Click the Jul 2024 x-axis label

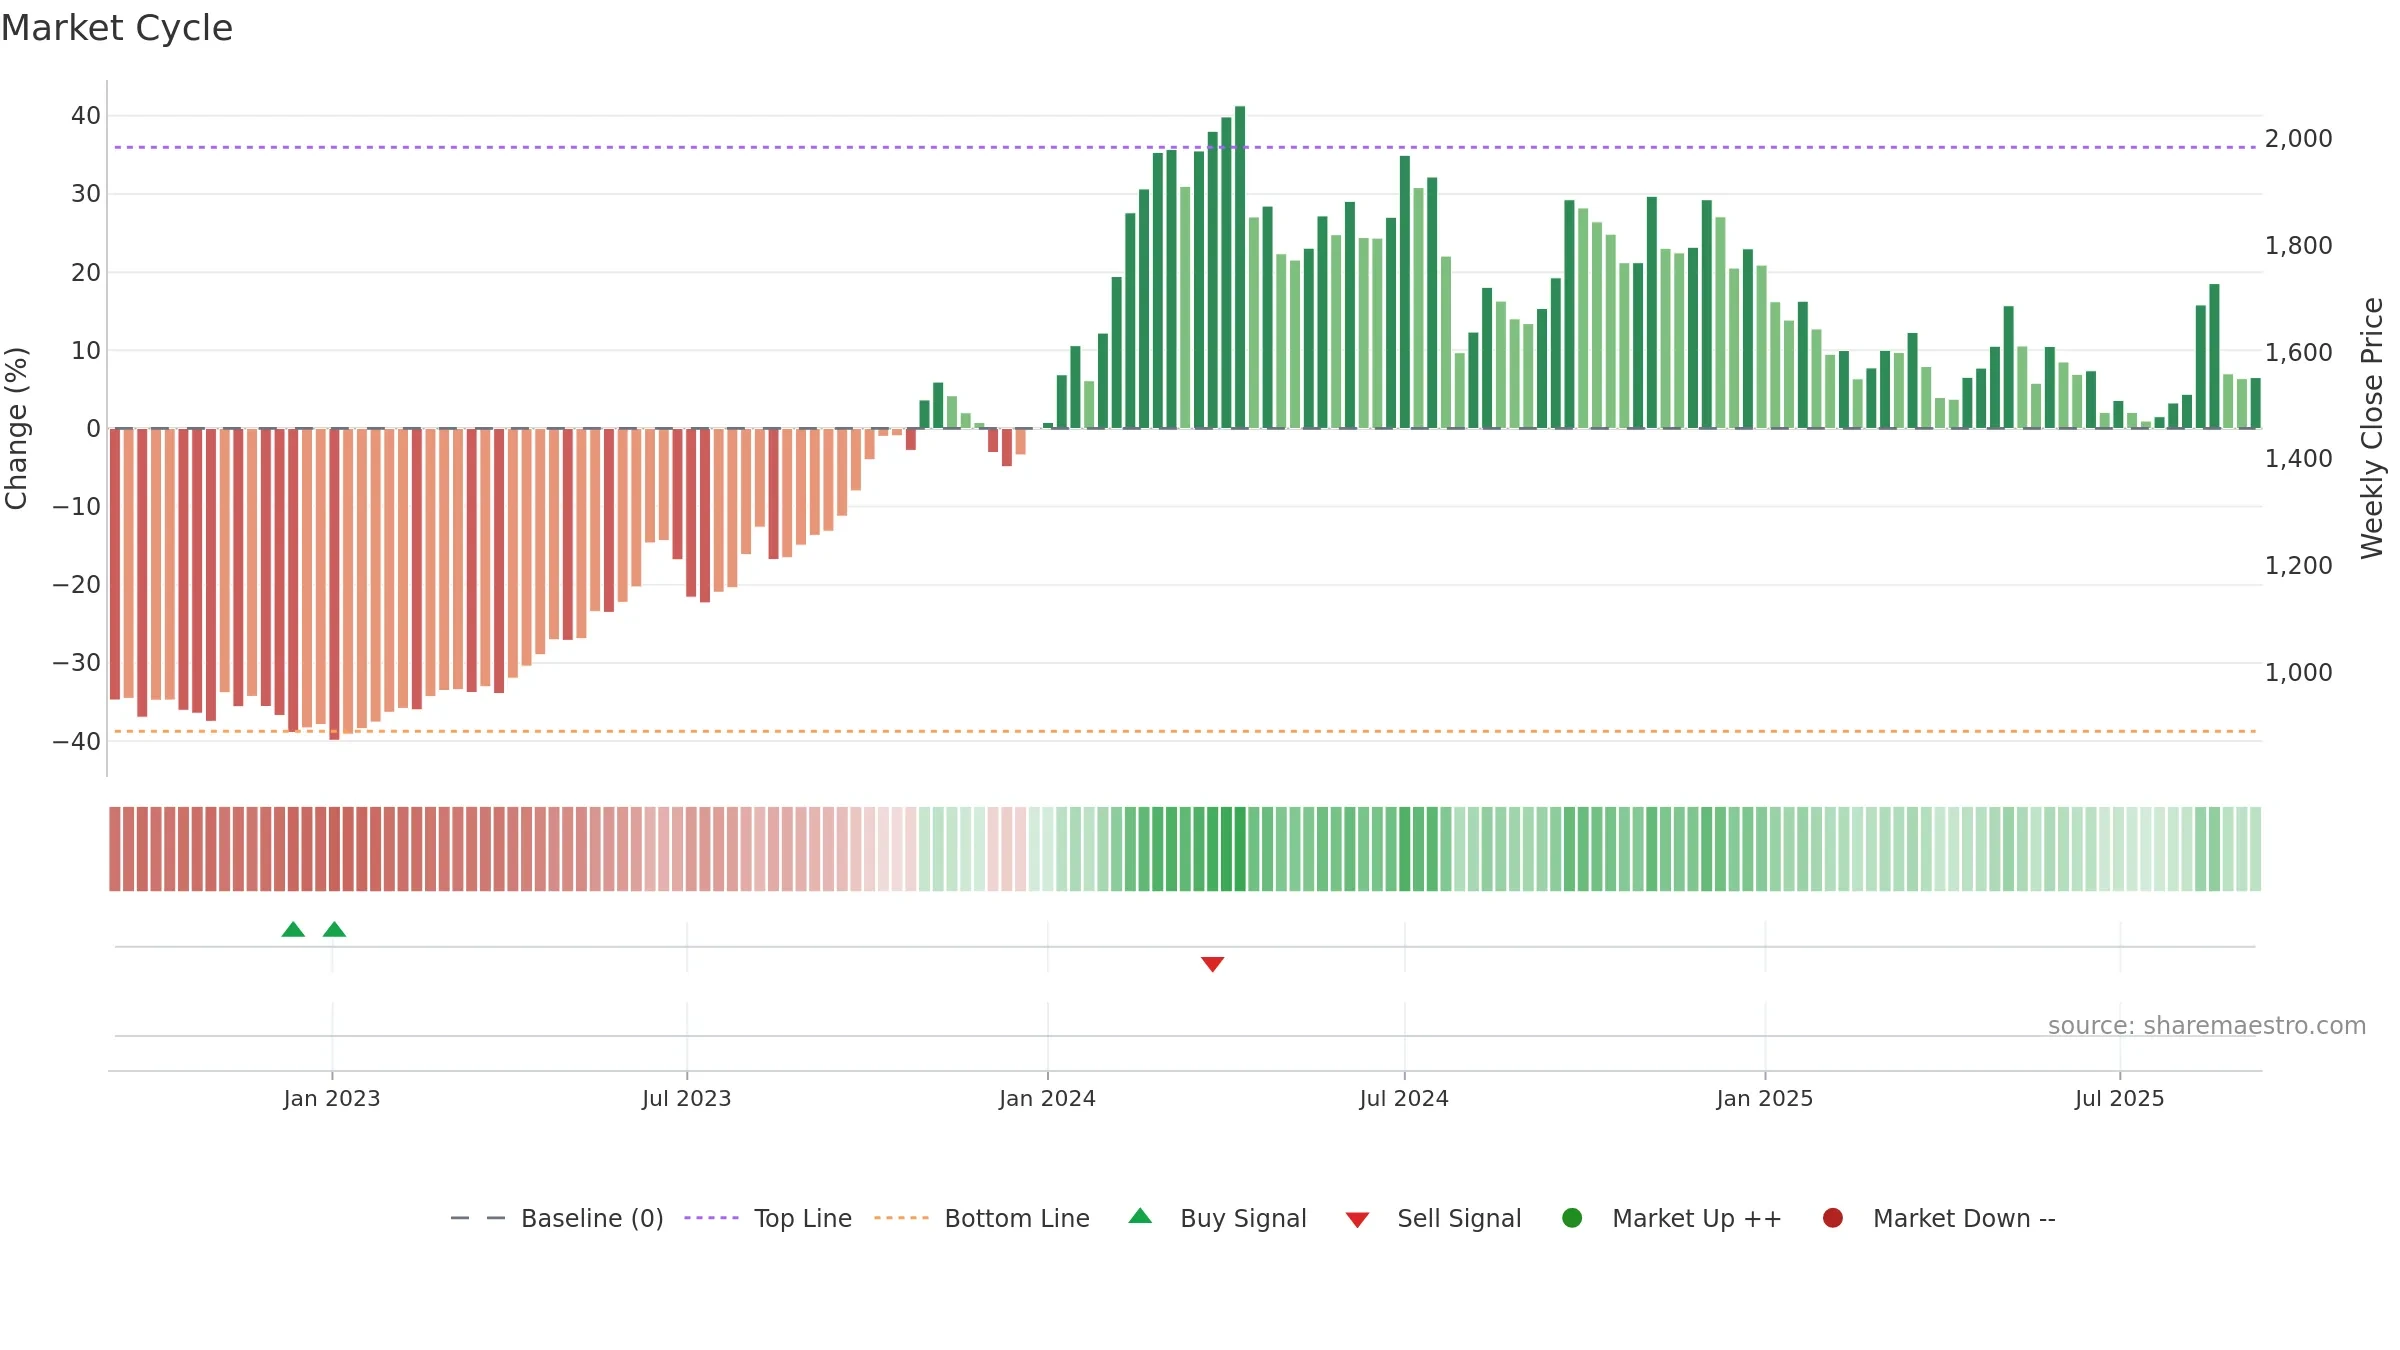1404,1098
